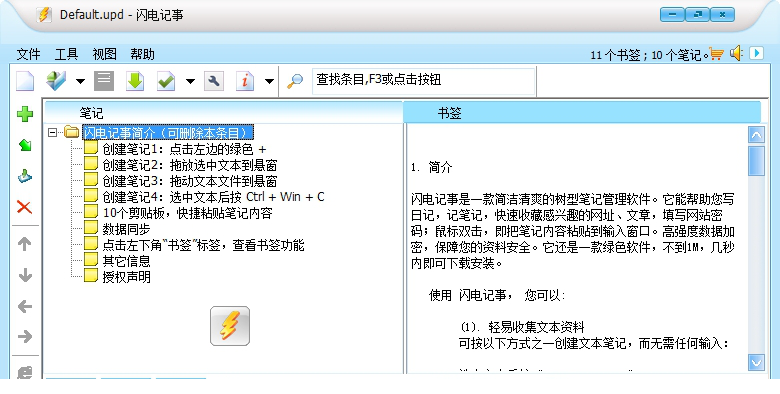Screen dimensions: 780x394
Task: Select the 其它信息 note
Action: (126, 261)
